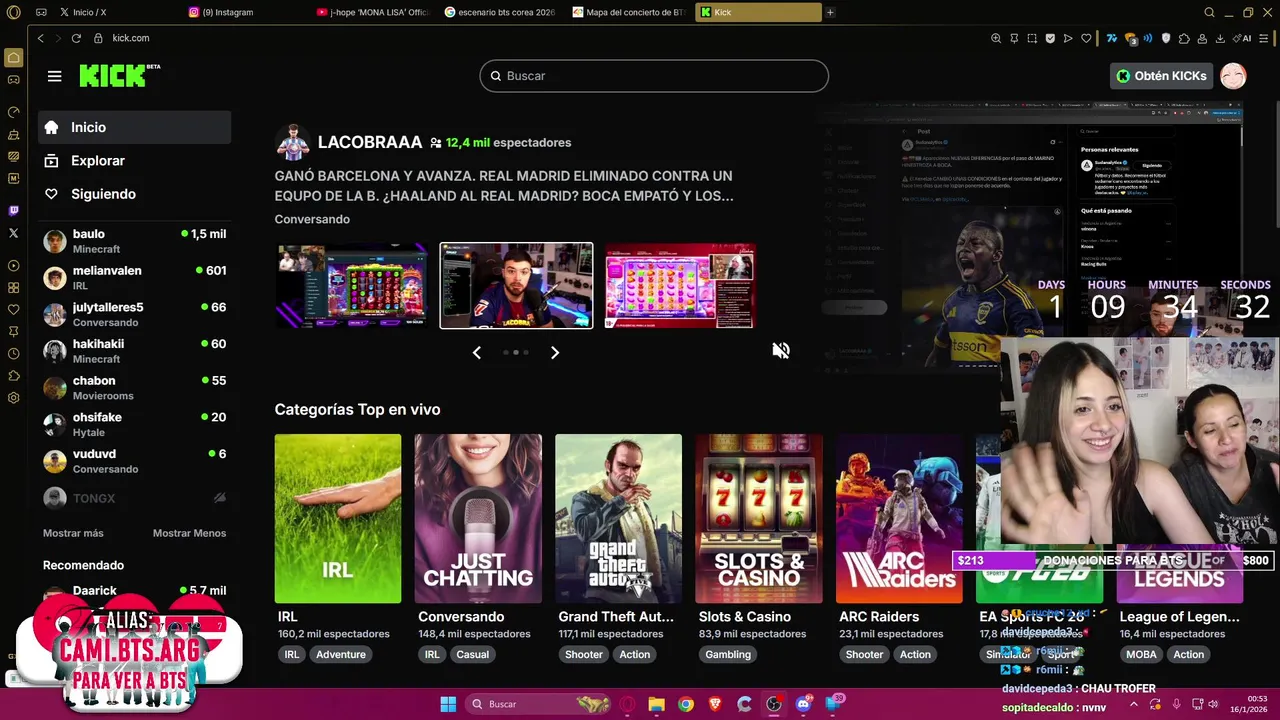Open Brave browser from the taskbar
Image resolution: width=1280 pixels, height=720 pixels.
pos(715,704)
